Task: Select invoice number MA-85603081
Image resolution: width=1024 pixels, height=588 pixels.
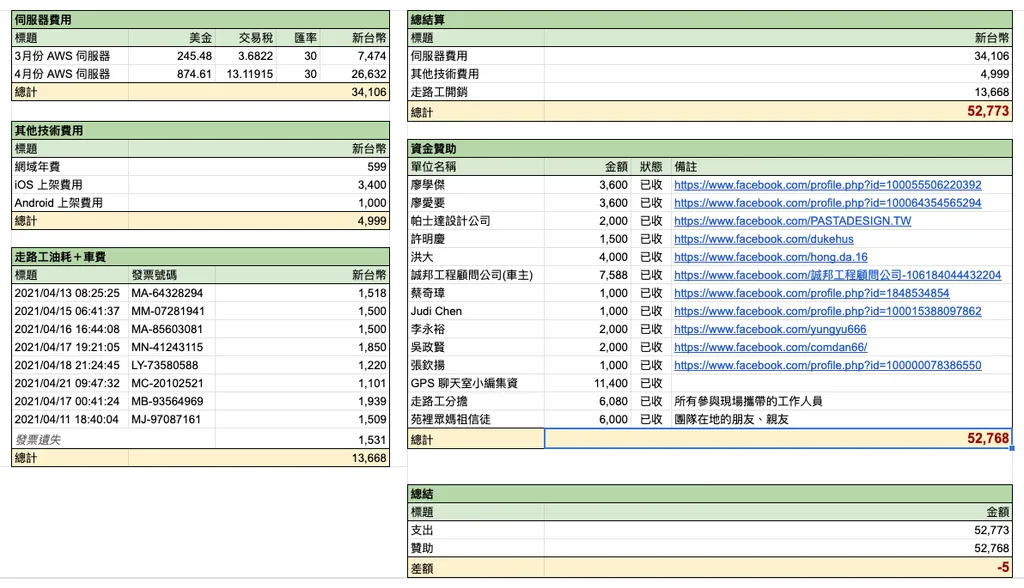Action: [x=172, y=329]
